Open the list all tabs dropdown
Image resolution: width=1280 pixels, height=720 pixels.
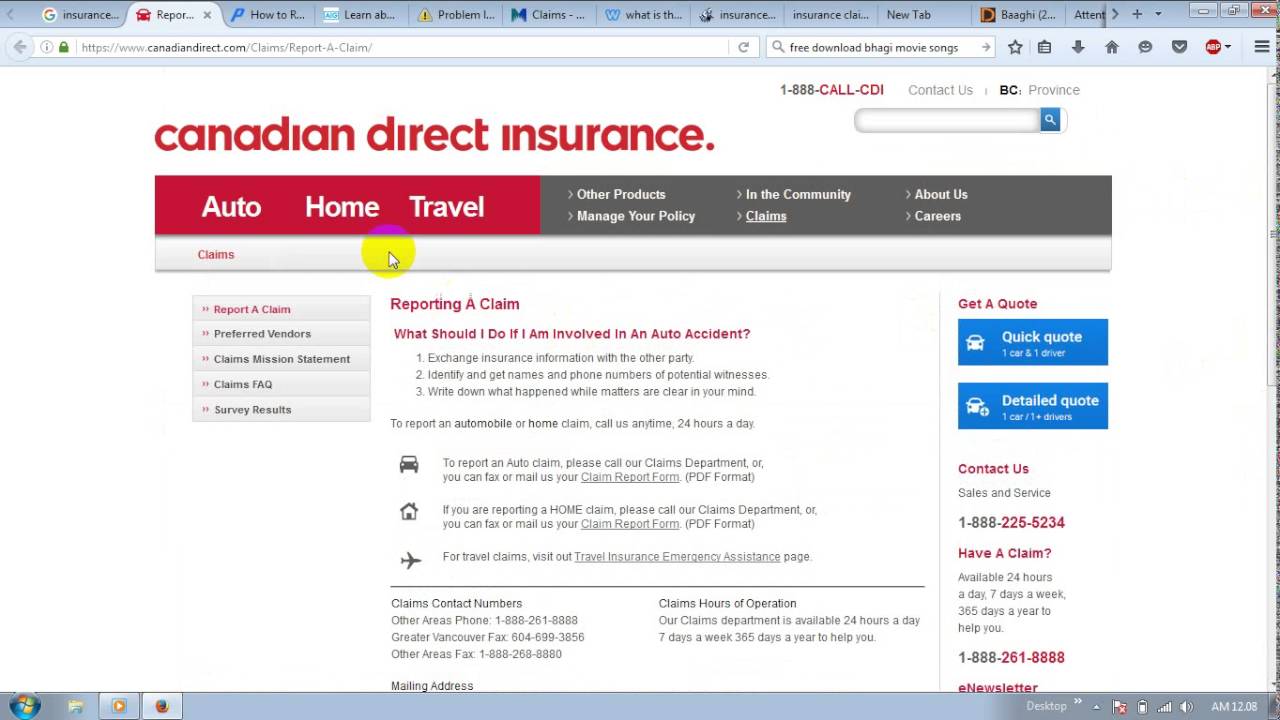tap(1158, 14)
